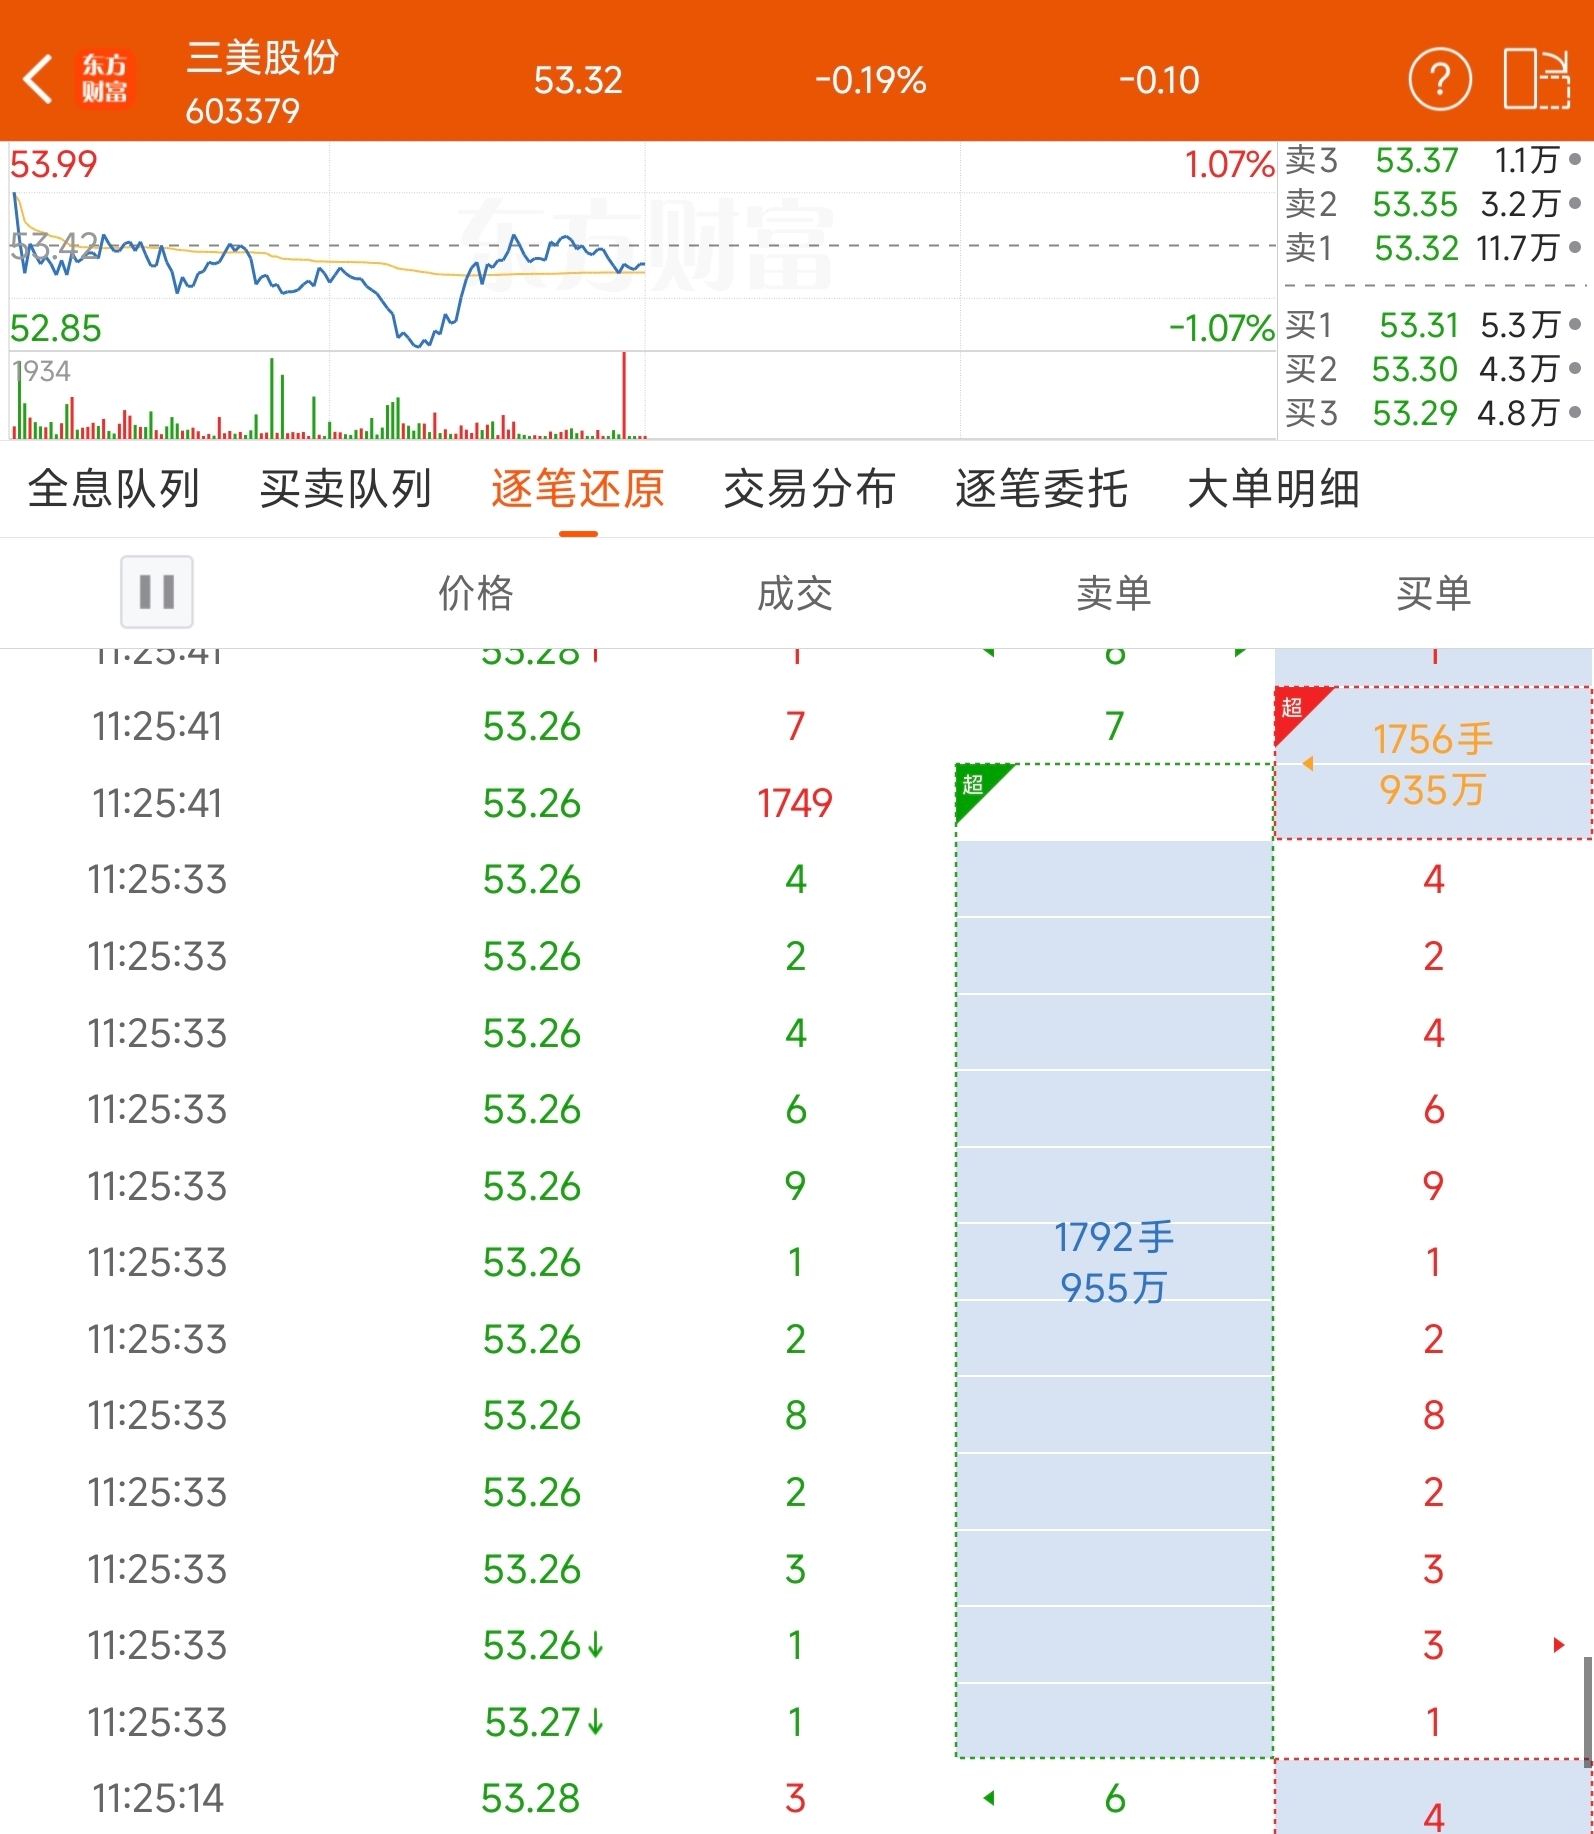
Task: Tap the screen rotate icon
Action: click(x=1536, y=79)
